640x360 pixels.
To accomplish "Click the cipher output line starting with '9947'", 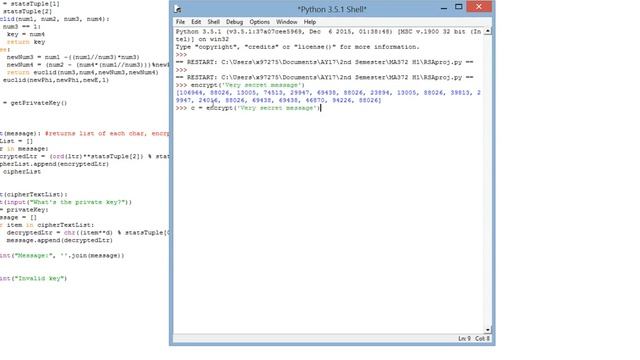I will click(278, 100).
